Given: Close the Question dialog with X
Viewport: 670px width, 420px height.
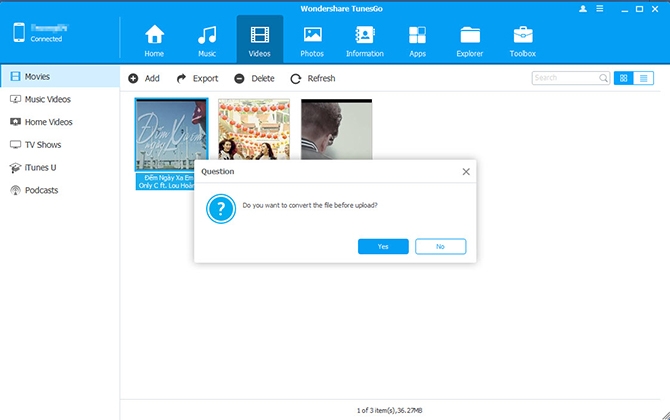Looking at the screenshot, I should coord(466,172).
